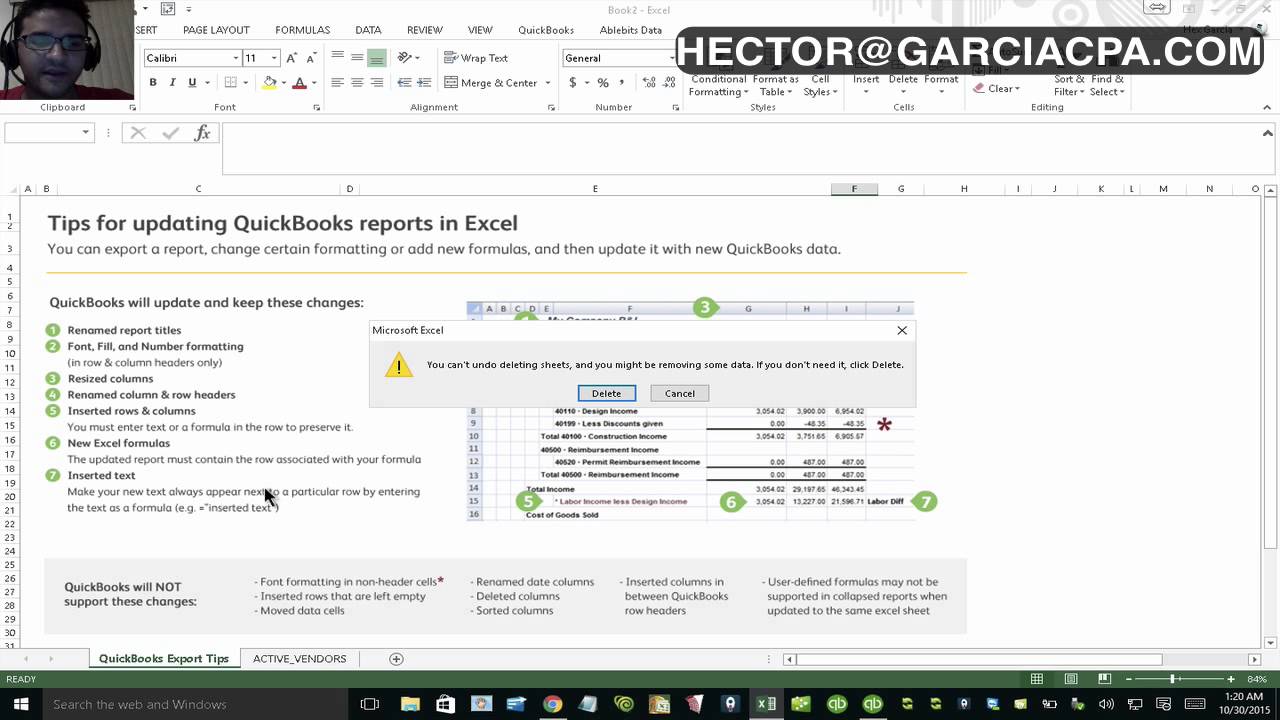Expand the Merge & Center arrow

point(549,83)
